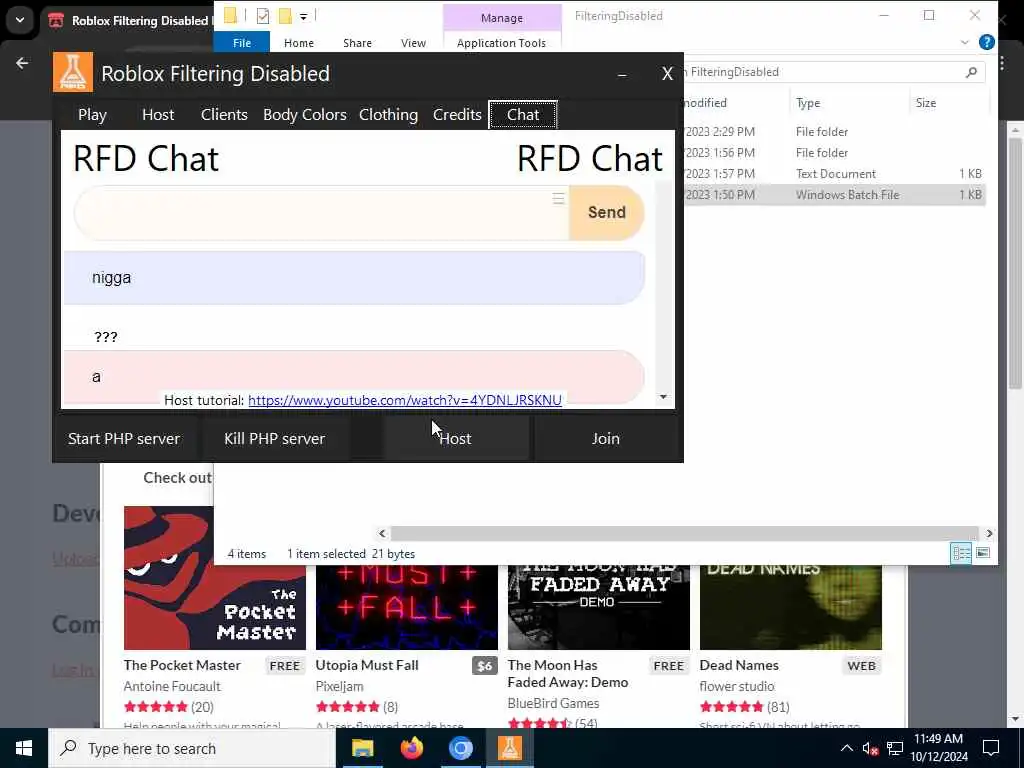Image resolution: width=1024 pixels, height=768 pixels.
Task: Click the RFD orange flask logo
Action: pos(73,72)
